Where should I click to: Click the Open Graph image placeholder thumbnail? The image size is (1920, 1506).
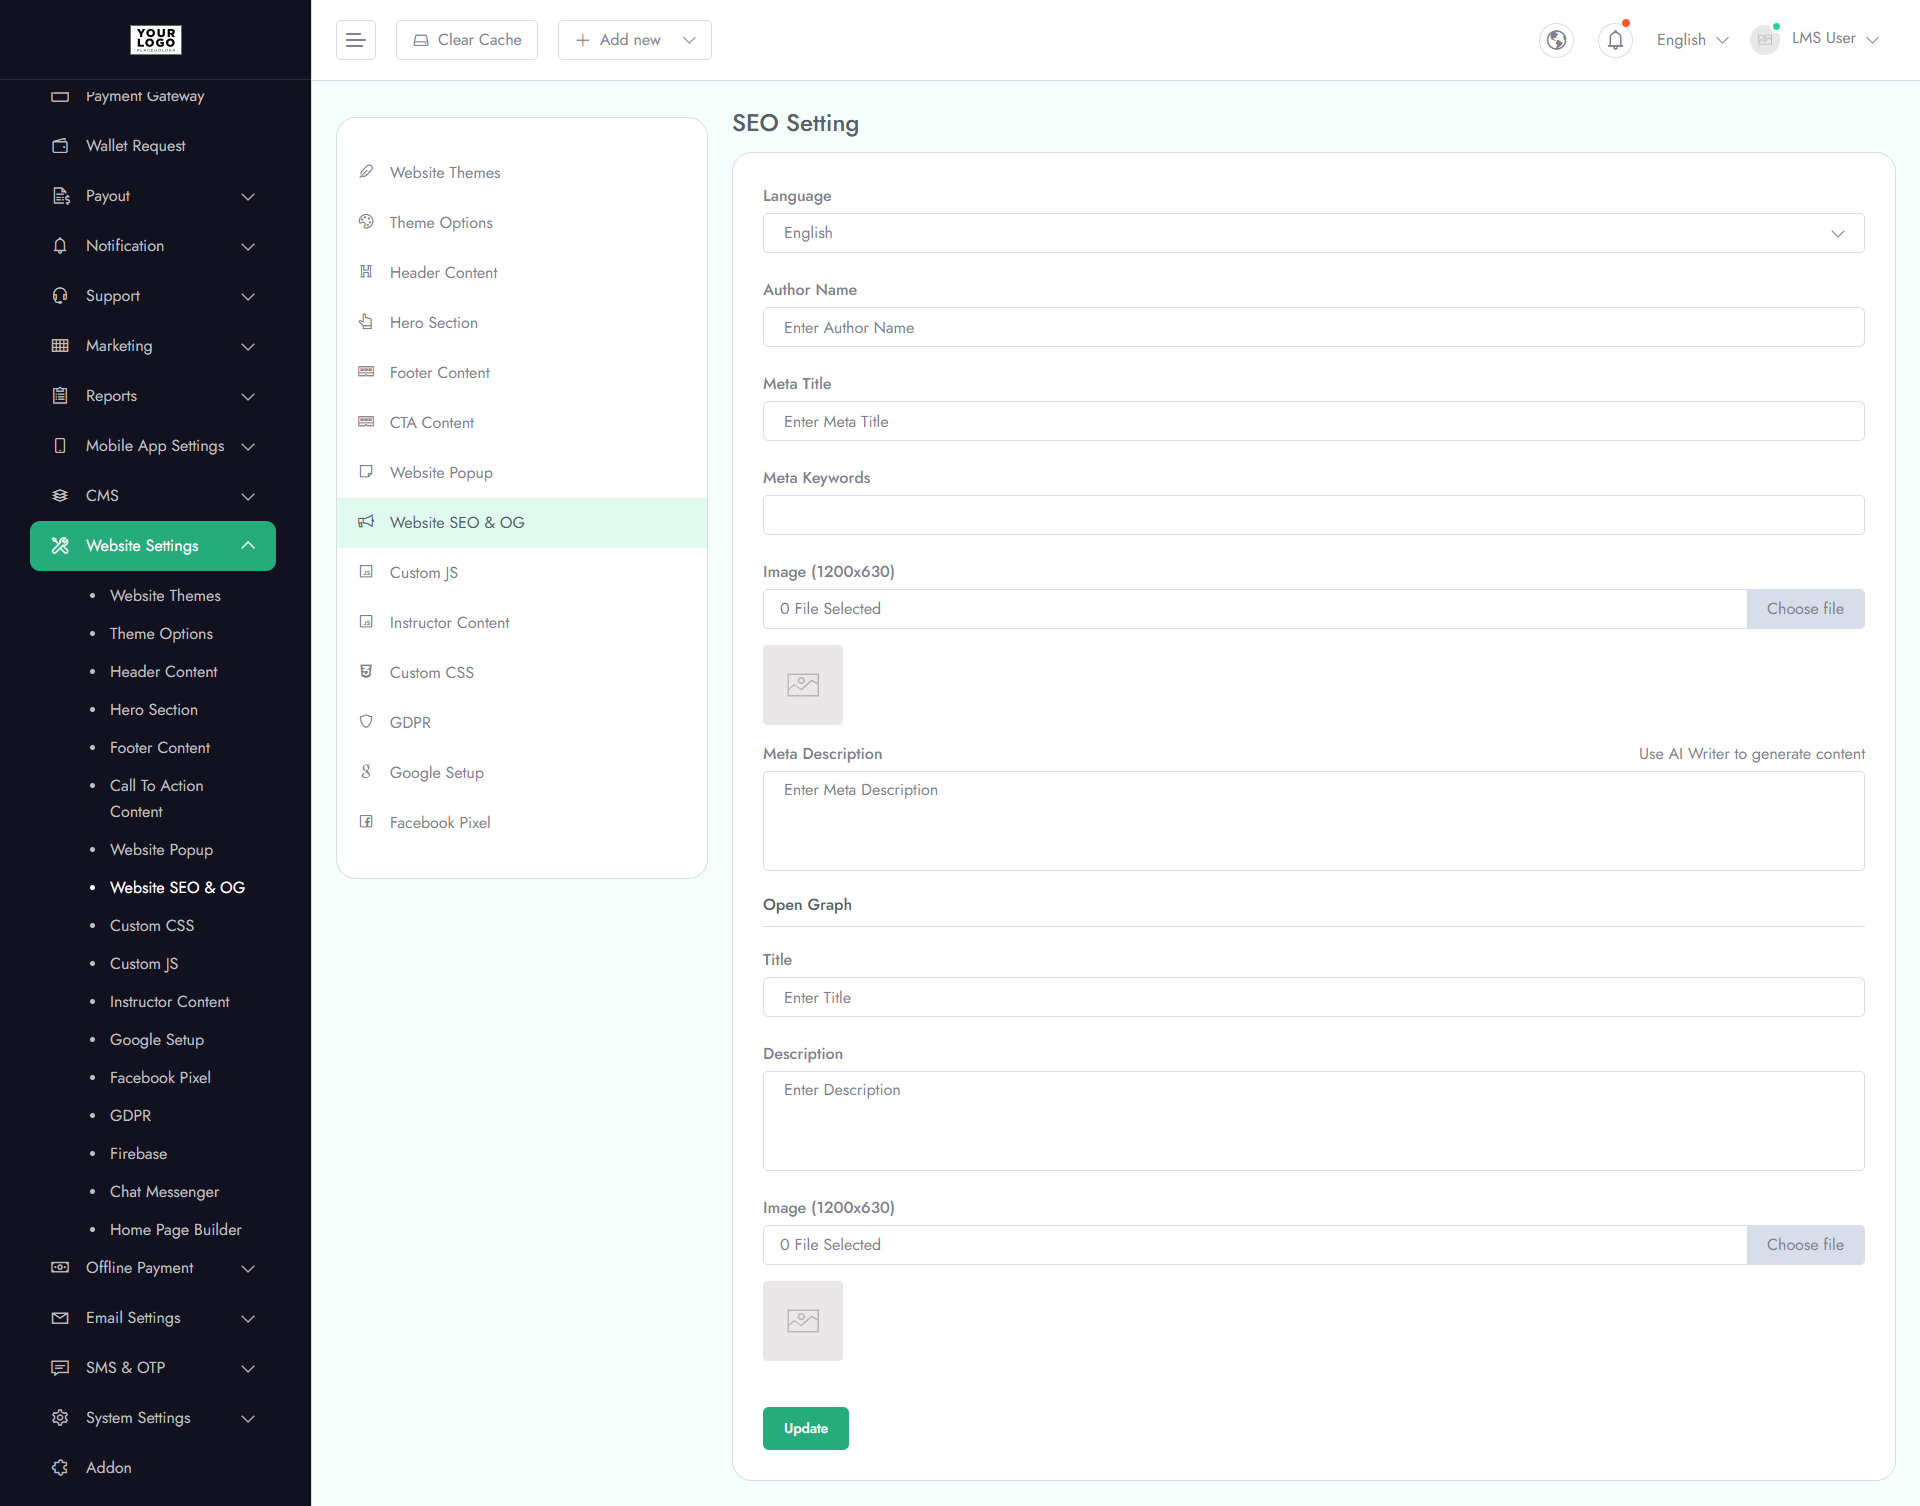803,1321
